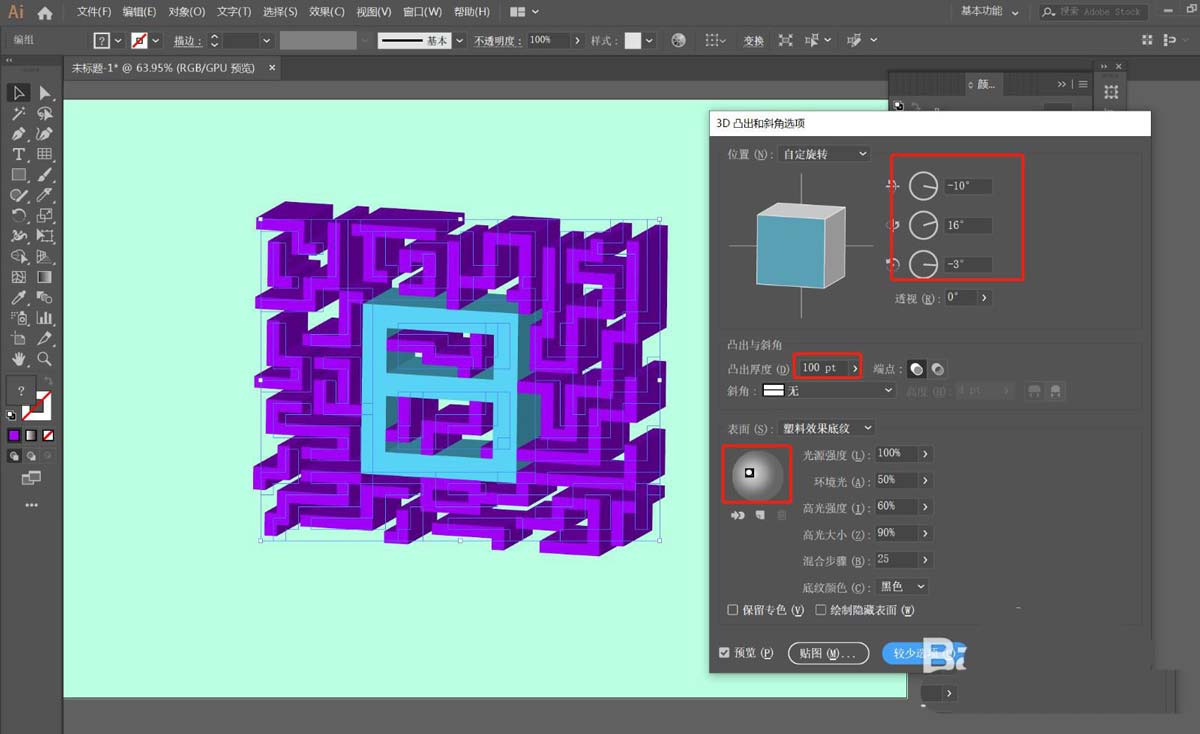Select the Zoom tool
Viewport: 1200px width, 734px height.
[x=44, y=357]
